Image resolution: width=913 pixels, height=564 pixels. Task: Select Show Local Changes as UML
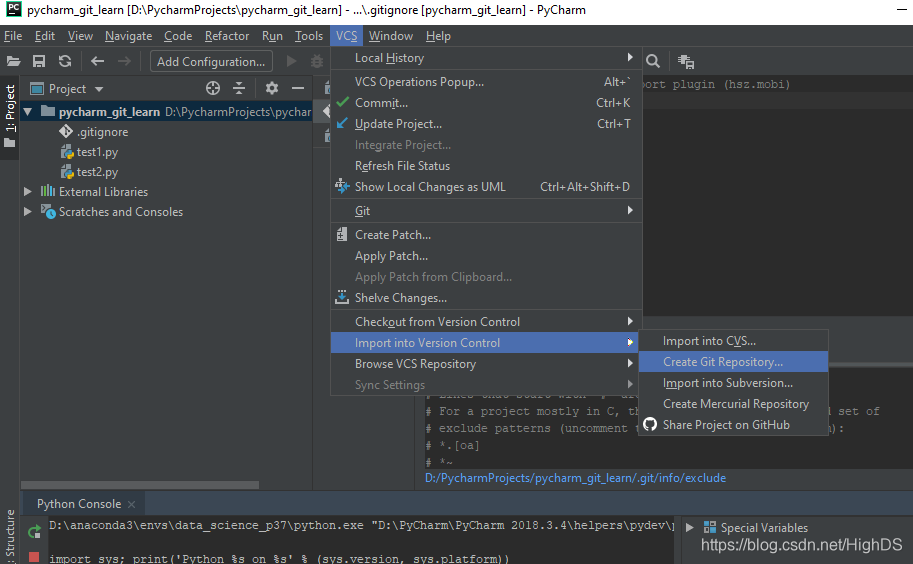[x=486, y=187]
